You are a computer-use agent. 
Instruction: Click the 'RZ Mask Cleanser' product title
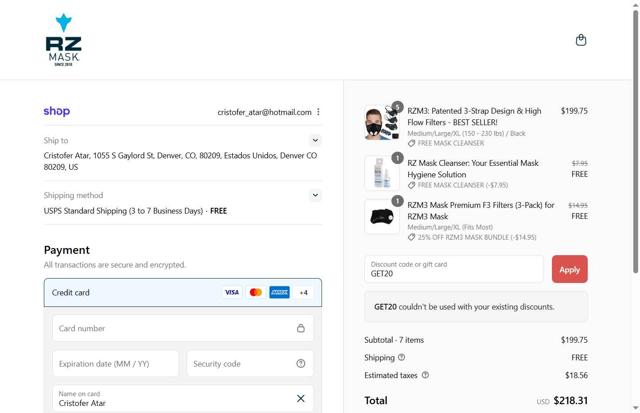tap(473, 169)
